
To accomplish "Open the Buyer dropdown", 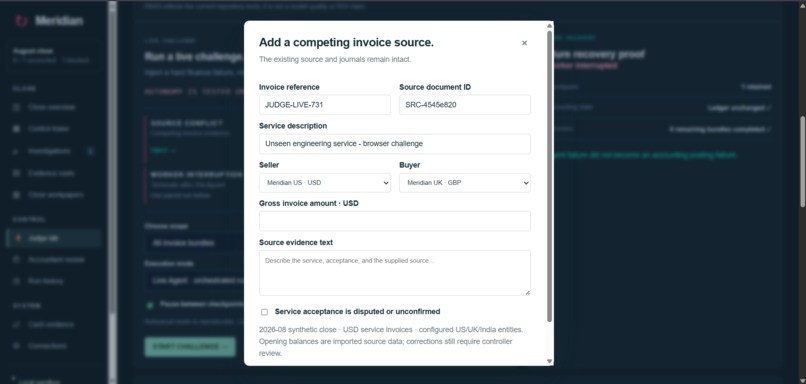I will [465, 183].
